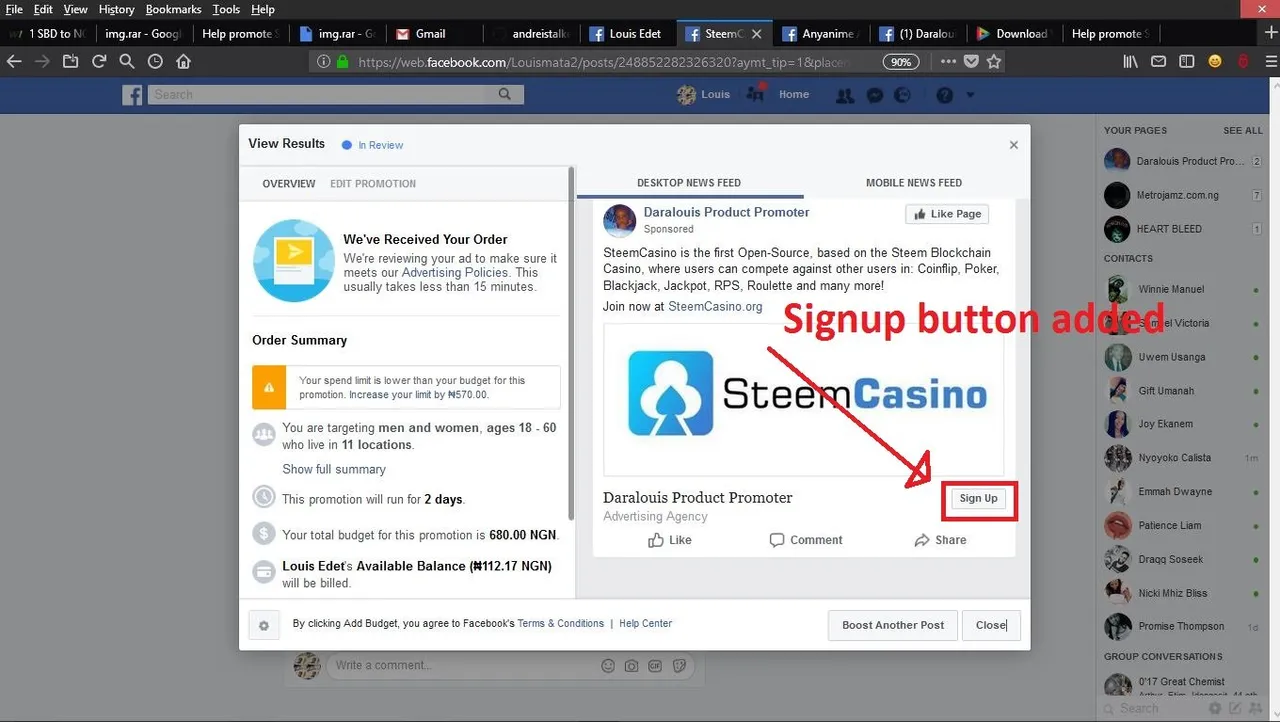Close the active SteemC browser tab

tap(757, 33)
